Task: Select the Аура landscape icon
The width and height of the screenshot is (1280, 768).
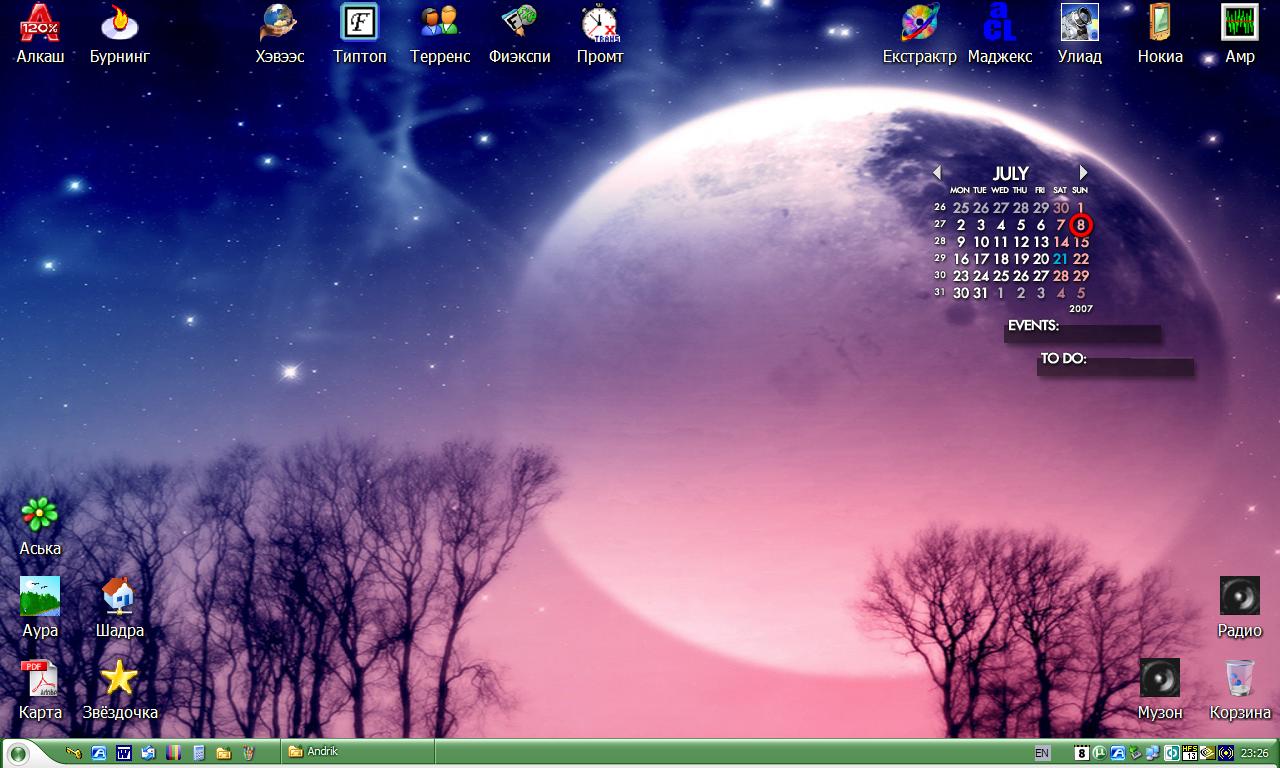Action: coord(40,608)
